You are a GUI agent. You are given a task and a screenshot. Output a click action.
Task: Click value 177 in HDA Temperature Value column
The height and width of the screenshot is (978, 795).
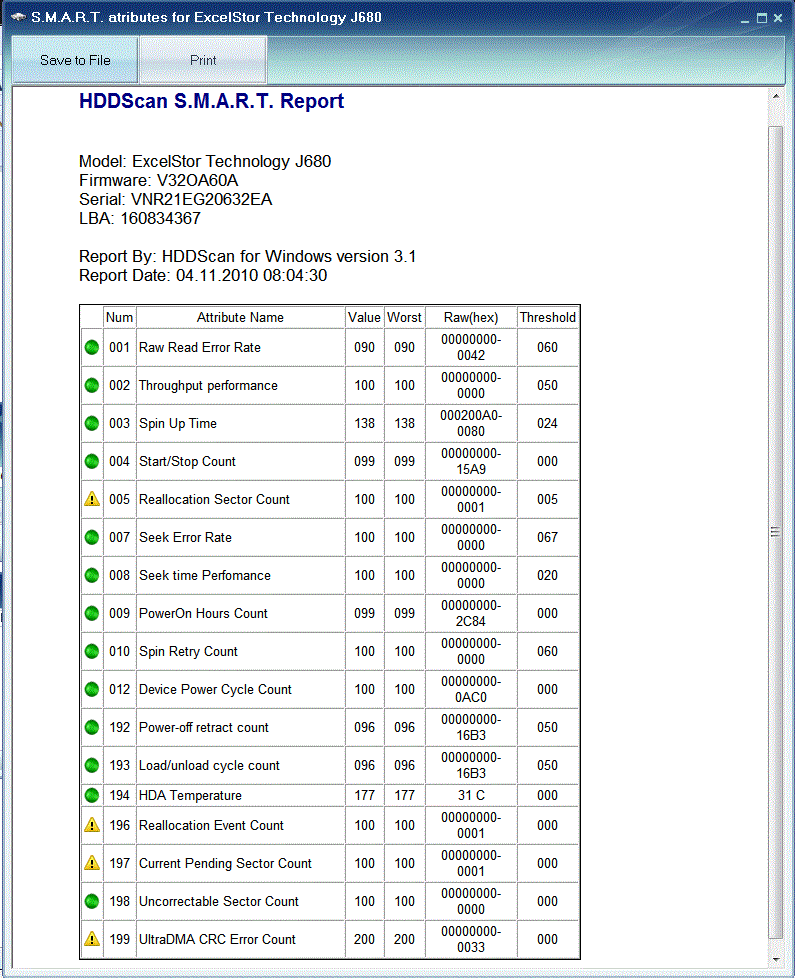click(365, 796)
